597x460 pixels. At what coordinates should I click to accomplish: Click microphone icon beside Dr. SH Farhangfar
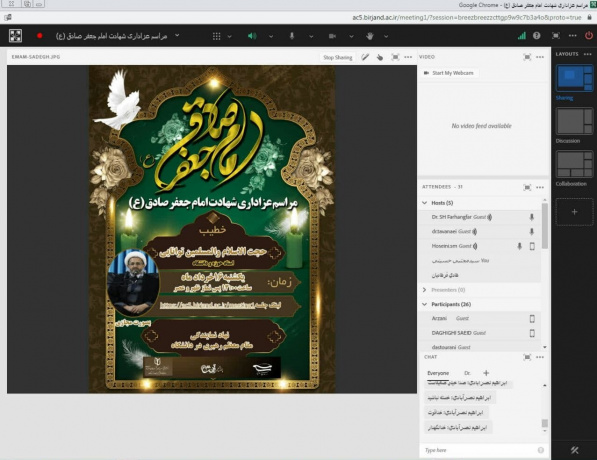[x=532, y=217]
